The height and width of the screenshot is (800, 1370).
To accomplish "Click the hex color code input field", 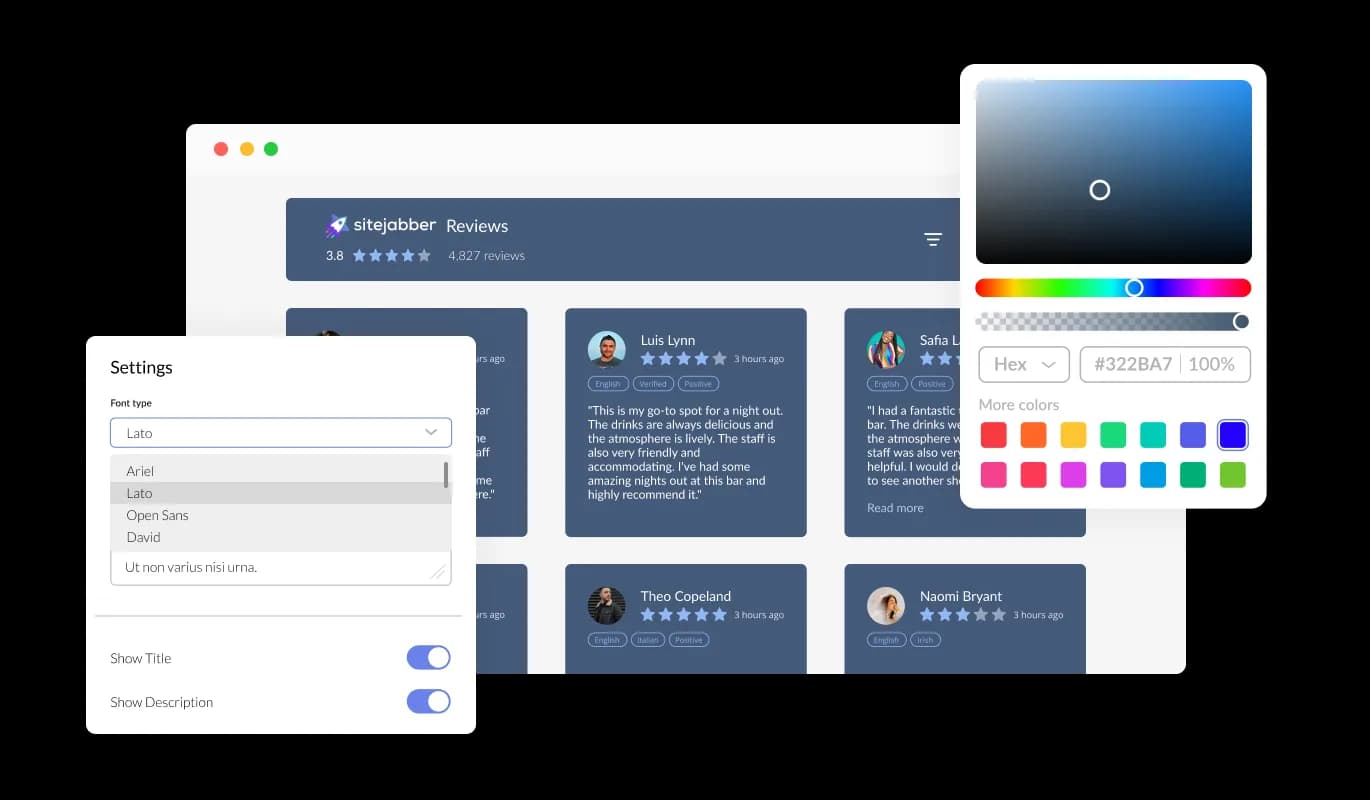I will 1133,364.
